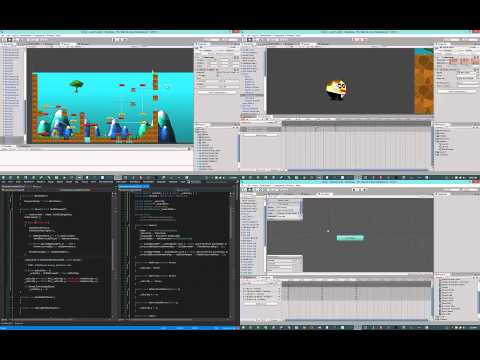Screen dimensions: 480x360
Task: Select the yellow character sprite in the top-right Unity scene
Action: click(336, 89)
